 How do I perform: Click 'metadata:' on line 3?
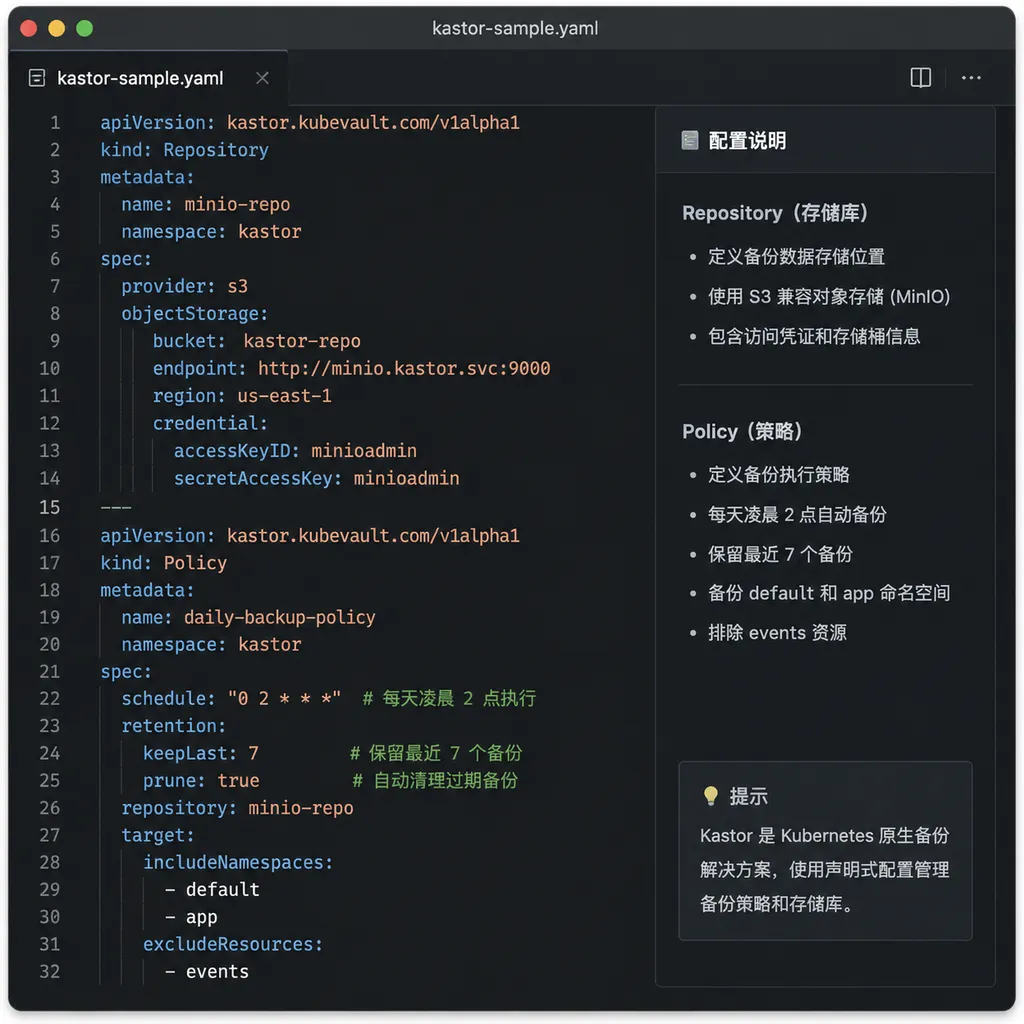pyautogui.click(x=147, y=177)
